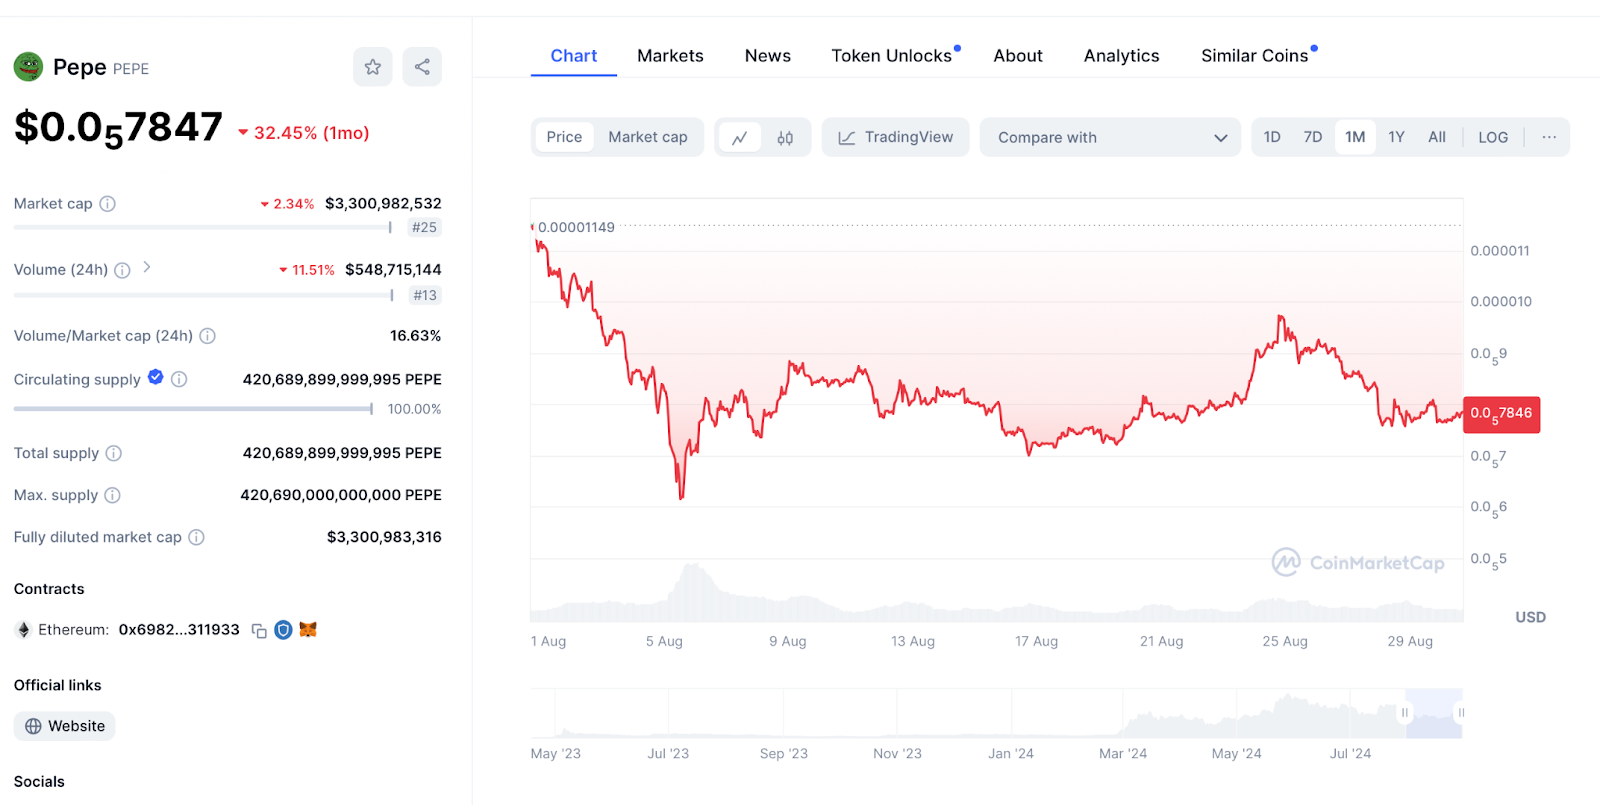The width and height of the screenshot is (1600, 805).
Task: Click the Market cap value $3,300,982,532
Action: pos(383,204)
